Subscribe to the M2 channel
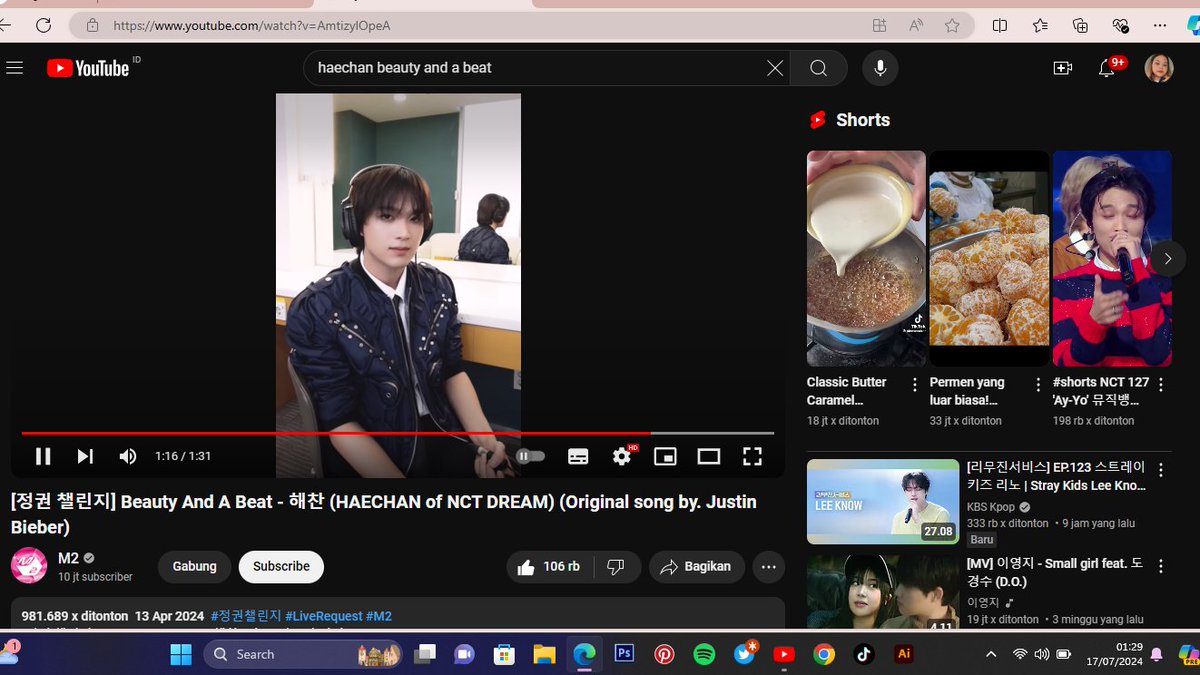Viewport: 1200px width, 675px height. [281, 566]
